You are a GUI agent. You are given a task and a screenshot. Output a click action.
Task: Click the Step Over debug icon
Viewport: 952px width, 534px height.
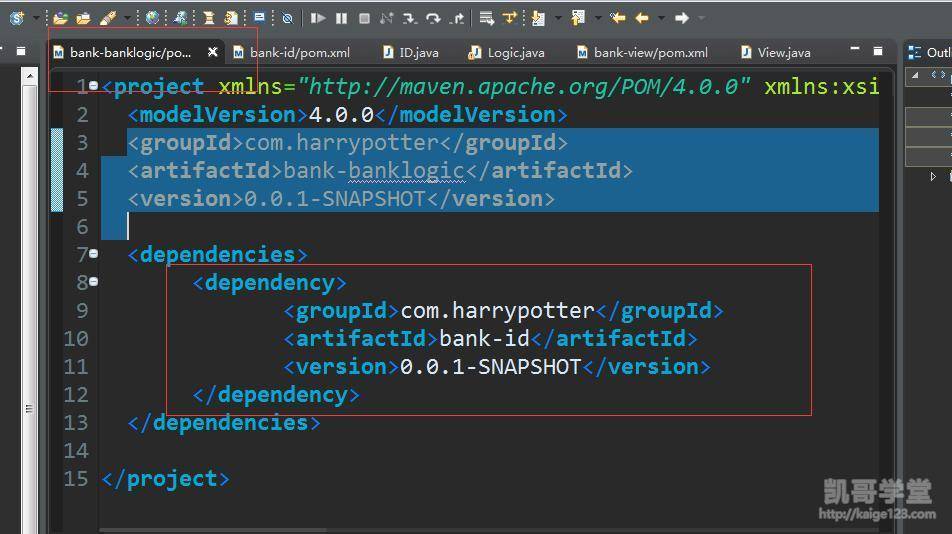(433, 18)
